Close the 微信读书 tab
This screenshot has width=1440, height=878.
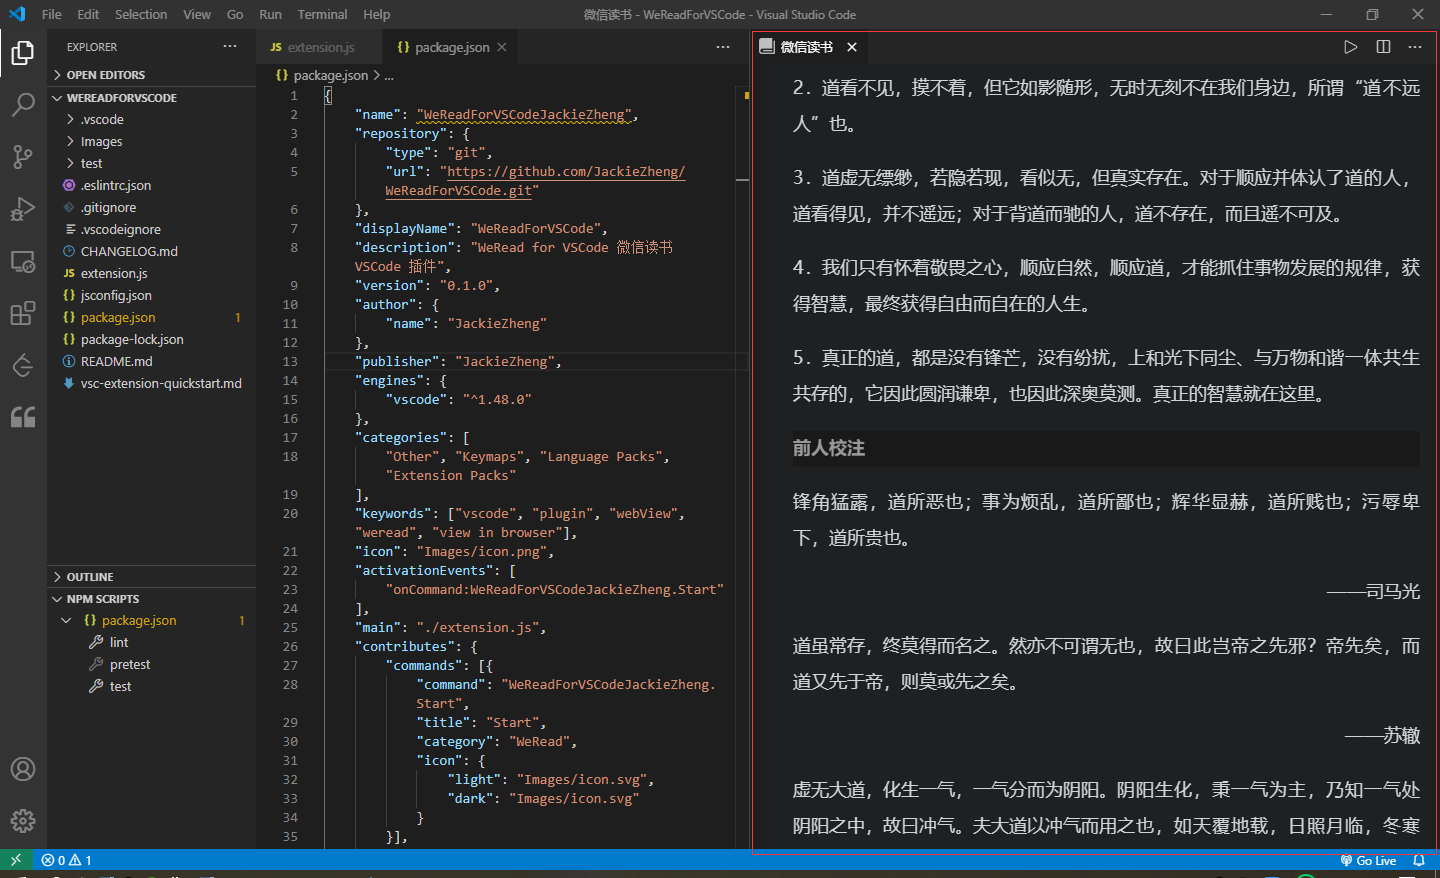coord(852,47)
